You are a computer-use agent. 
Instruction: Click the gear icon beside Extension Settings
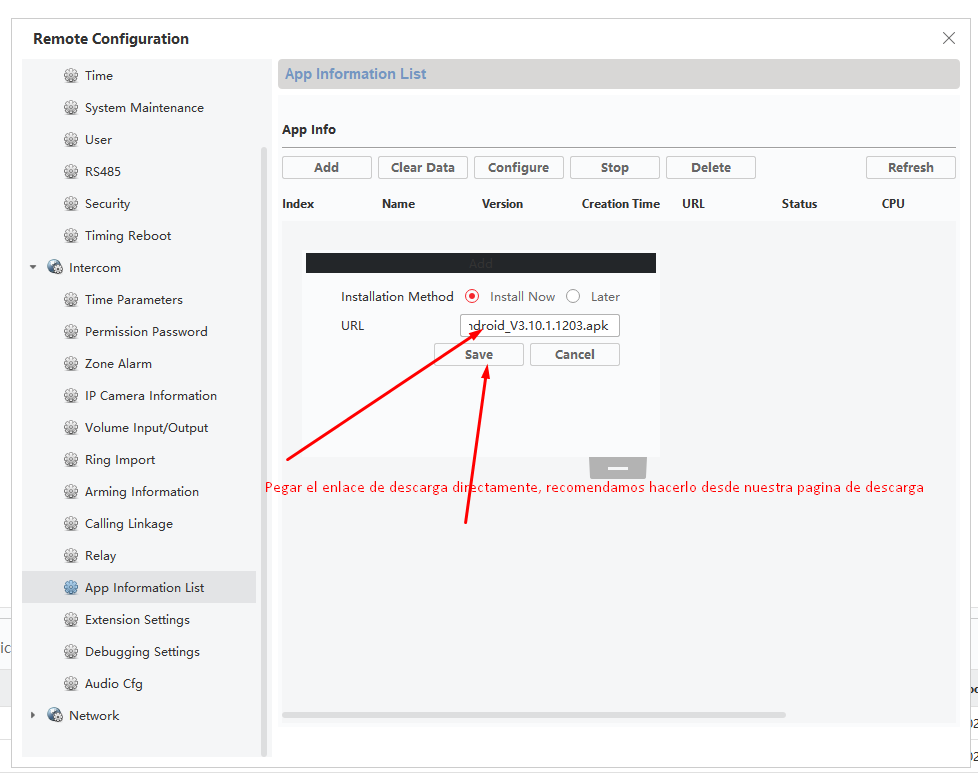[71, 620]
